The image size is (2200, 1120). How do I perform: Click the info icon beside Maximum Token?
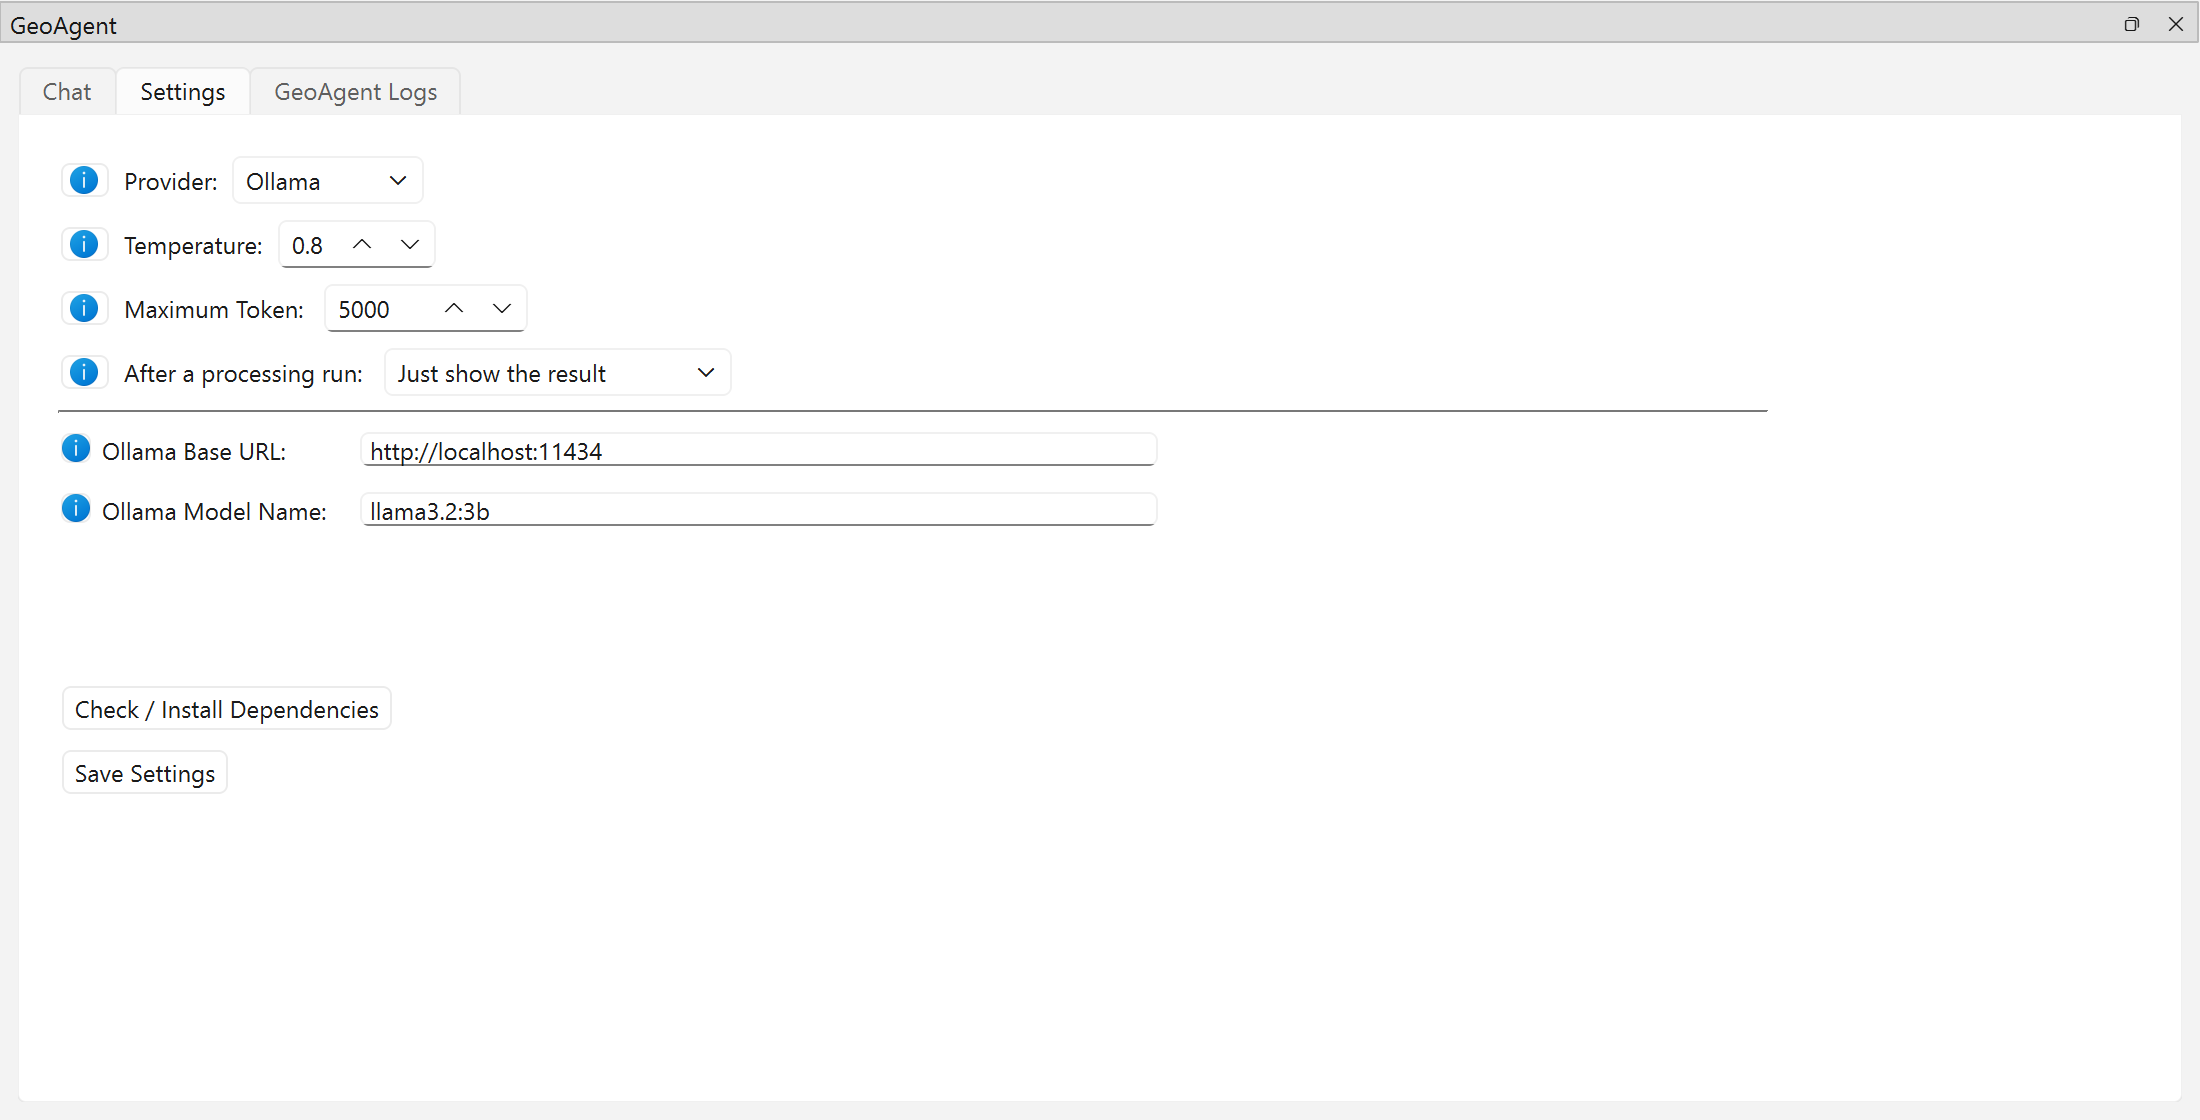[x=84, y=309]
